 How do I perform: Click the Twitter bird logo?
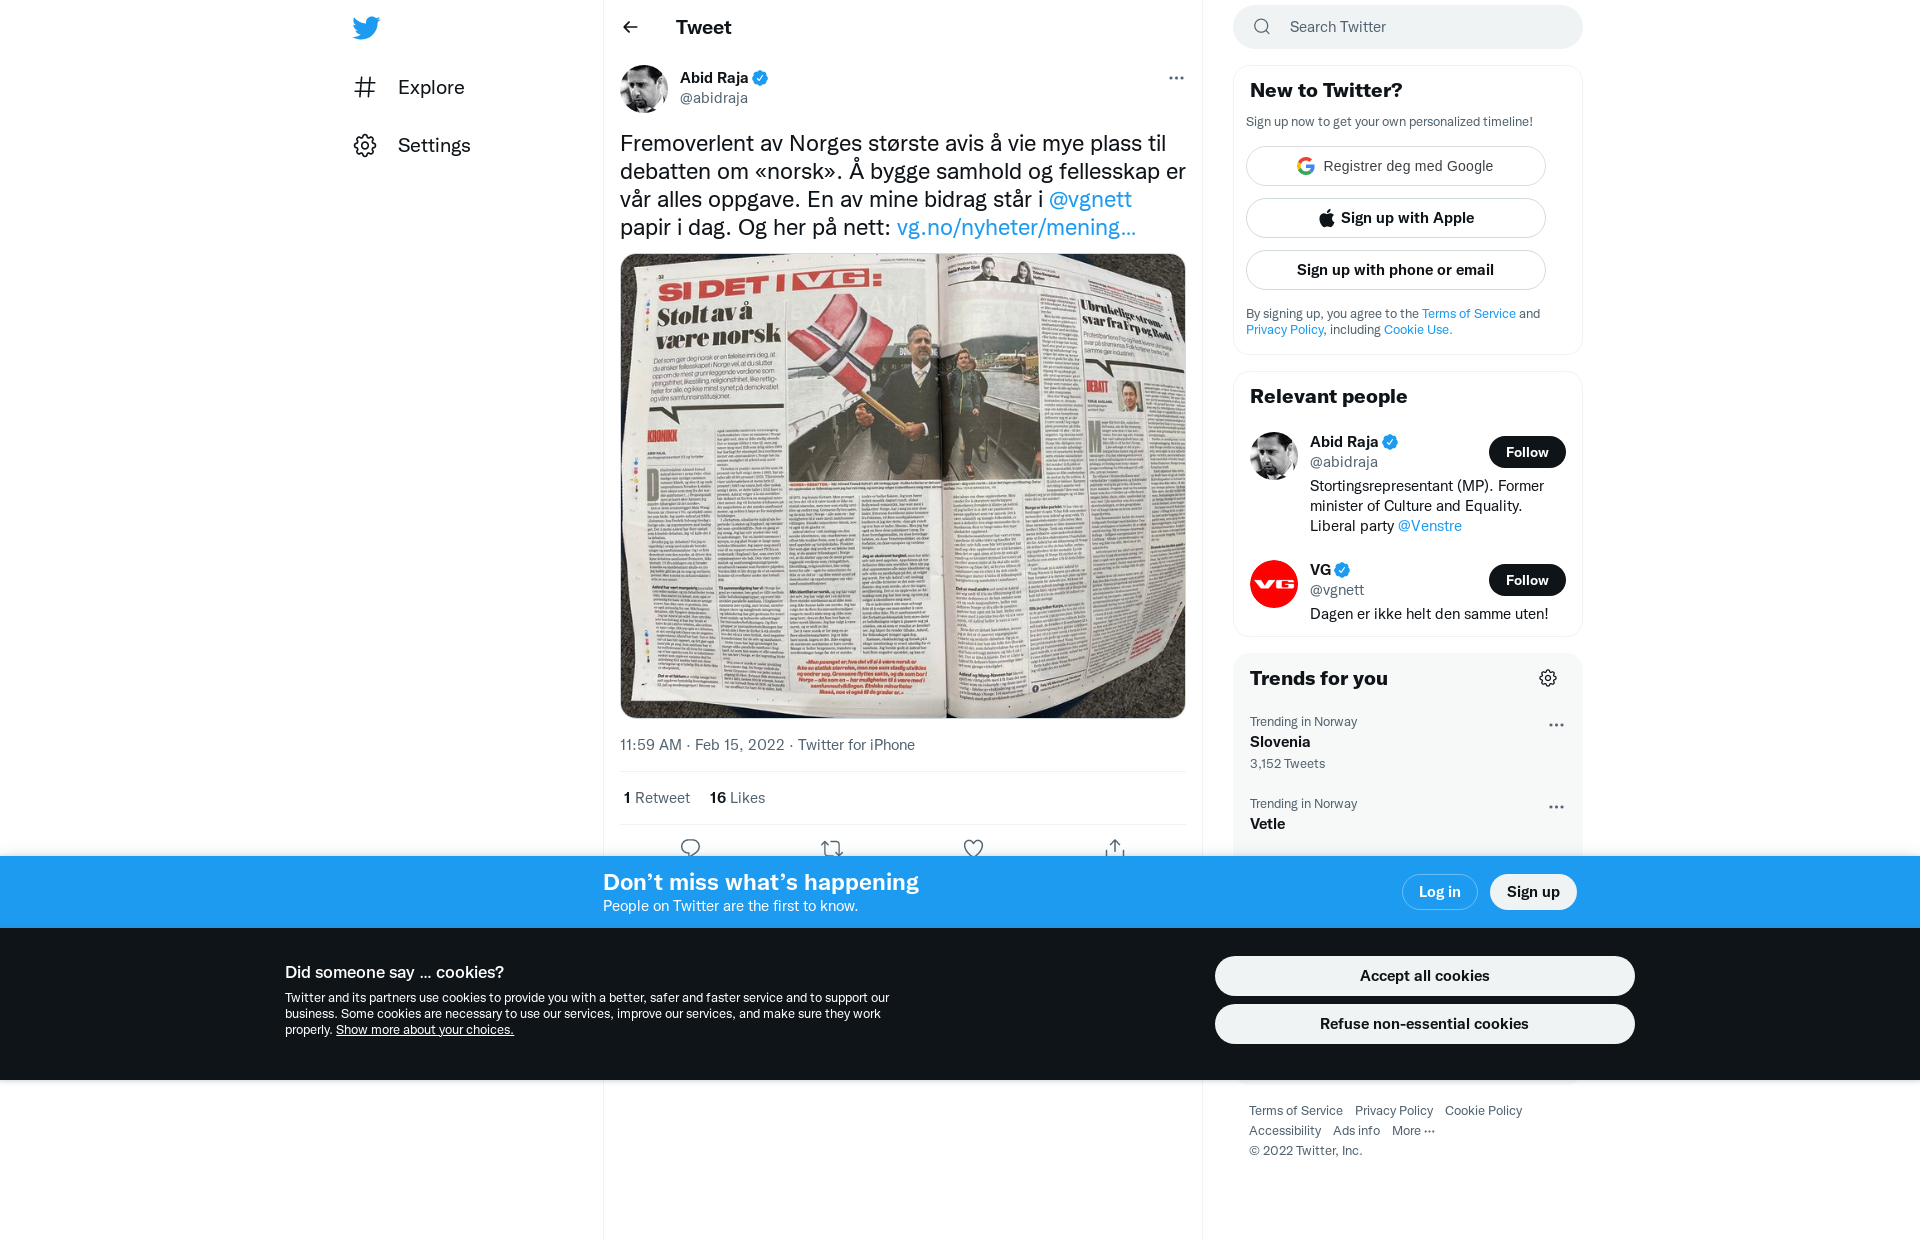(366, 27)
